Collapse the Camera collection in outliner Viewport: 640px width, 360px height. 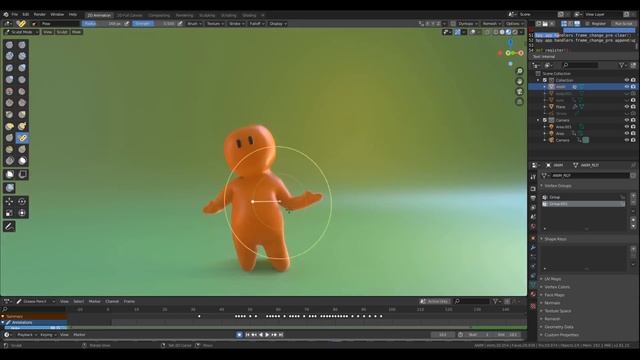pyautogui.click(x=538, y=120)
